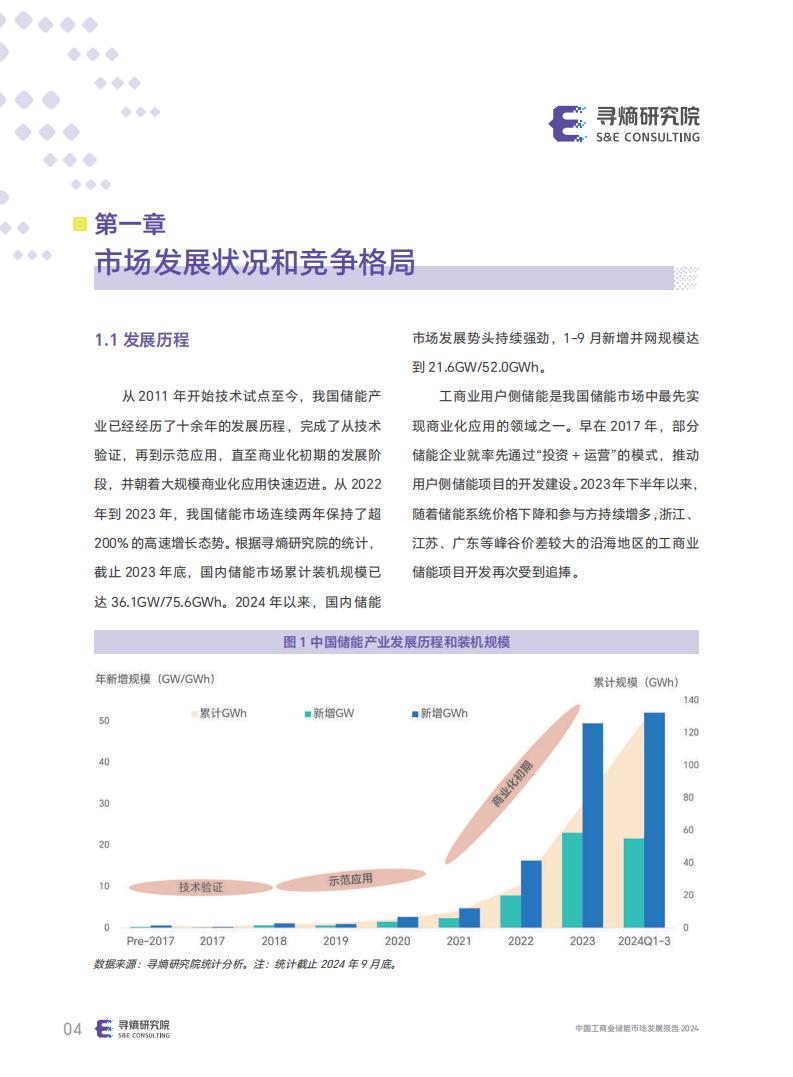Click the x-axis label 2020
Image resolution: width=793 pixels, height=1077 pixels.
click(398, 941)
